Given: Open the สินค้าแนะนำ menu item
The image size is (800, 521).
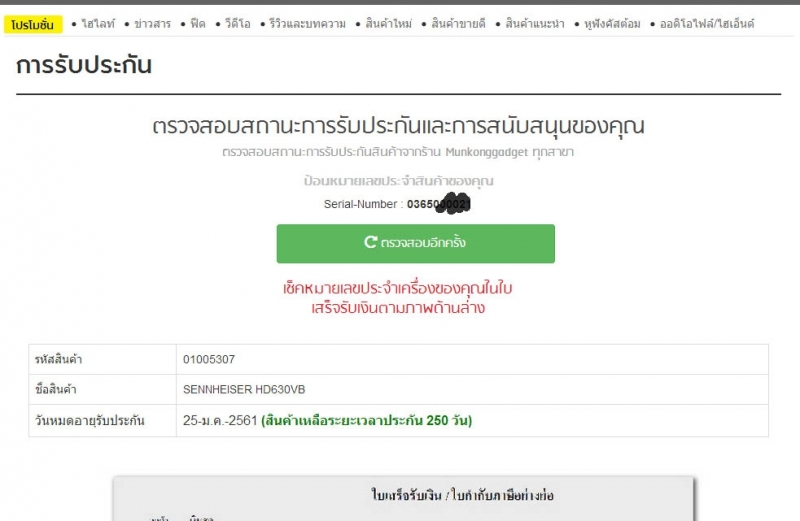Looking at the screenshot, I should (x=535, y=24).
